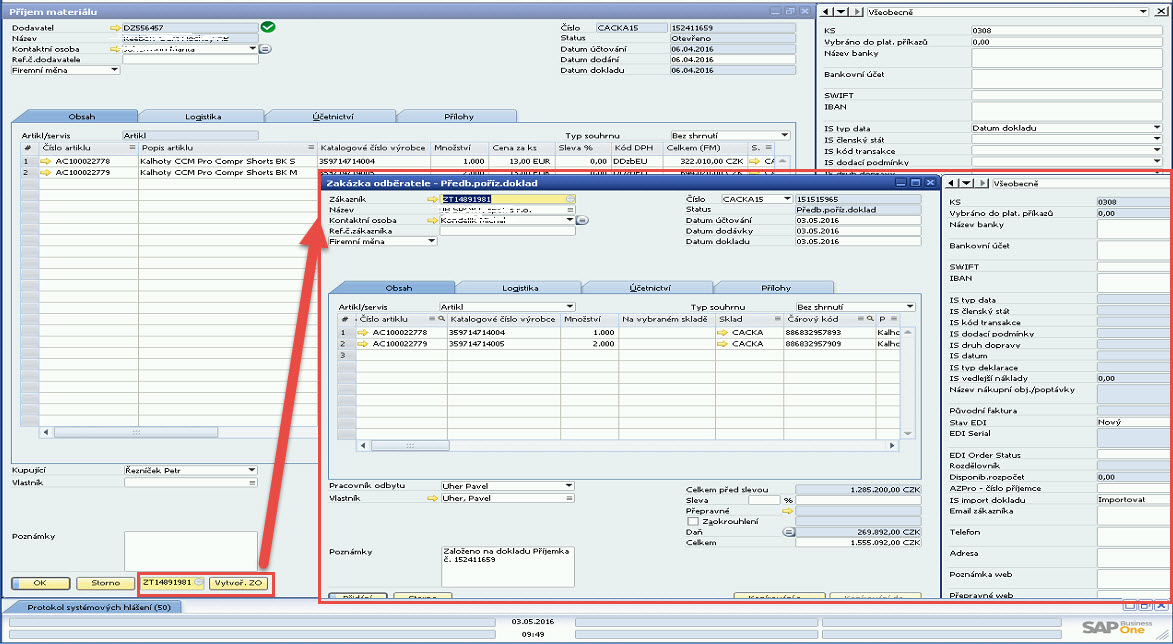Select barcode cell 886832957893
Image resolution: width=1173 pixels, height=644 pixels.
830,332
